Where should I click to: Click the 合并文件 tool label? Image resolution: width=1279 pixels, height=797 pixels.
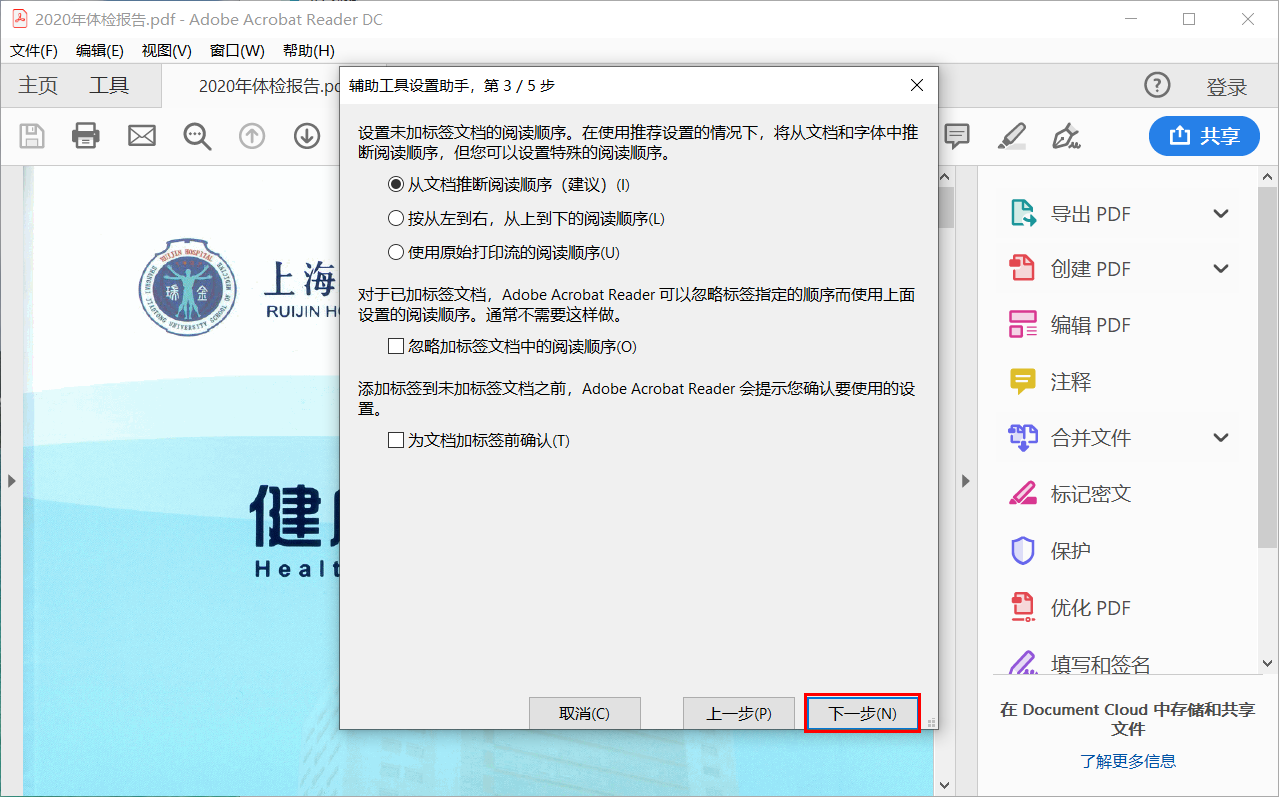1091,438
